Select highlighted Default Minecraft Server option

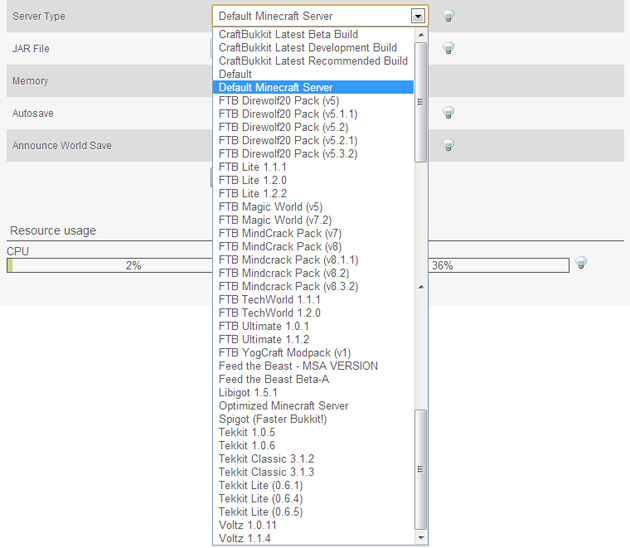313,87
